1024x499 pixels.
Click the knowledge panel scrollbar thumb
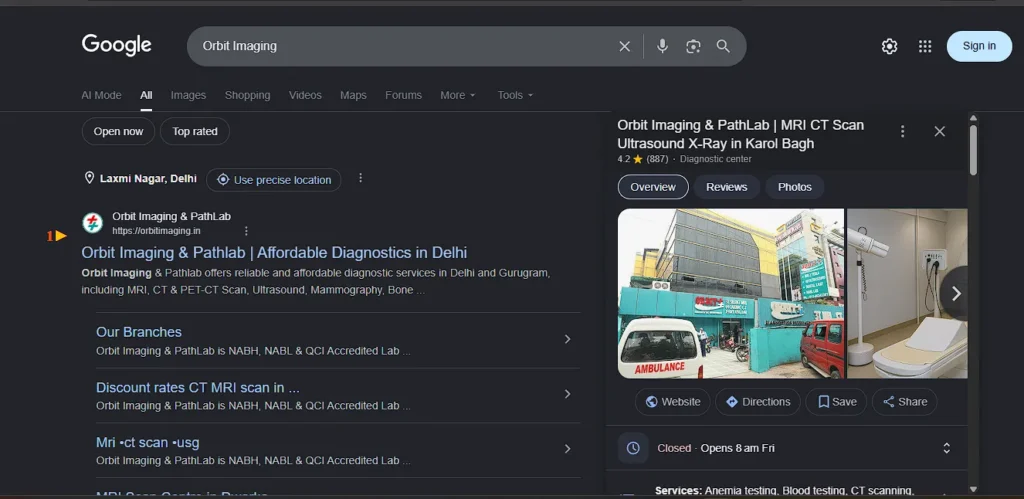973,150
